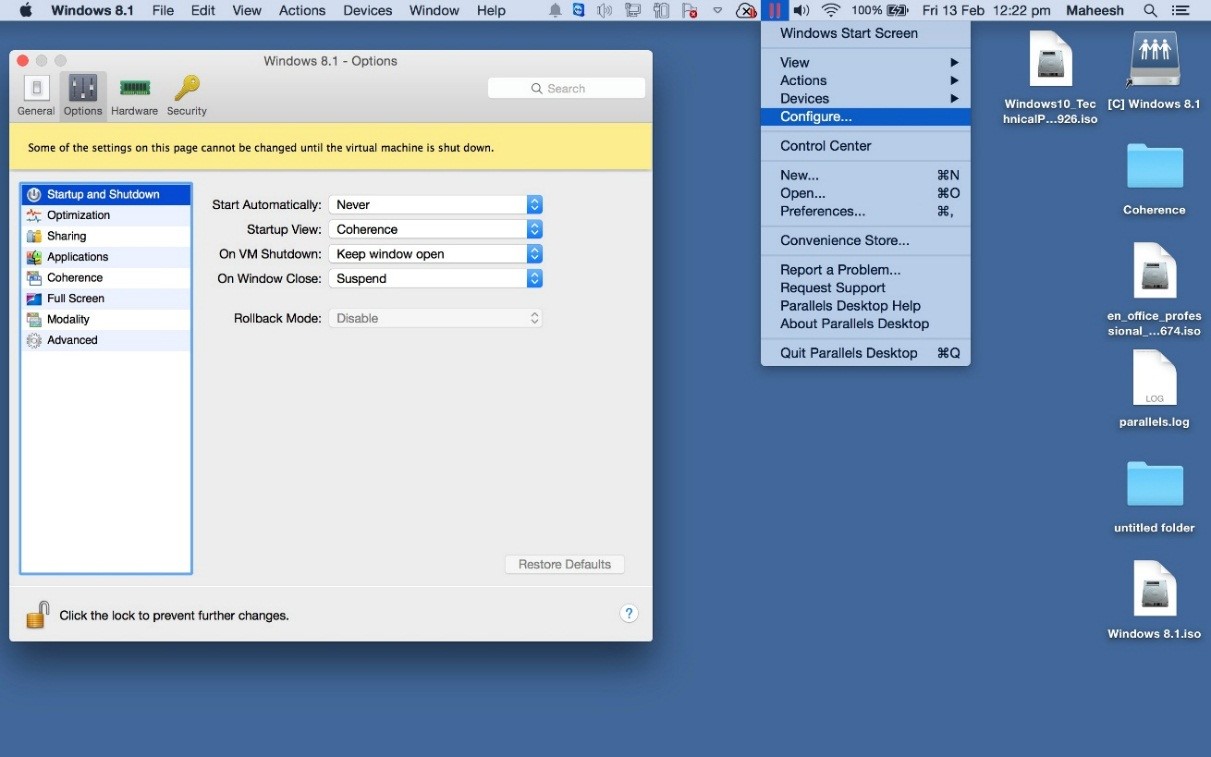Image resolution: width=1211 pixels, height=757 pixels.
Task: Click the volume speaker icon in menu bar
Action: (x=801, y=11)
